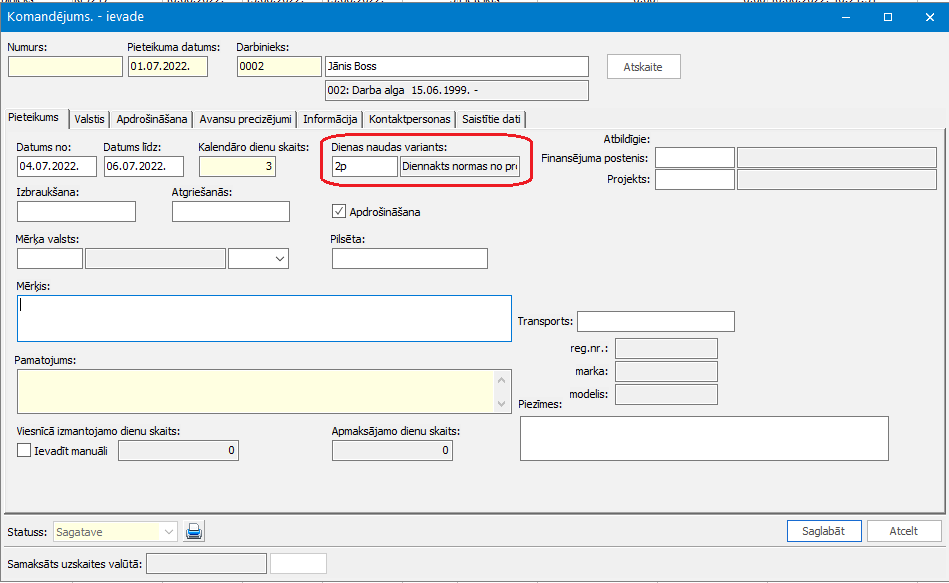Click the Datums līdz field
The height and width of the screenshot is (583, 949).
(x=144, y=166)
